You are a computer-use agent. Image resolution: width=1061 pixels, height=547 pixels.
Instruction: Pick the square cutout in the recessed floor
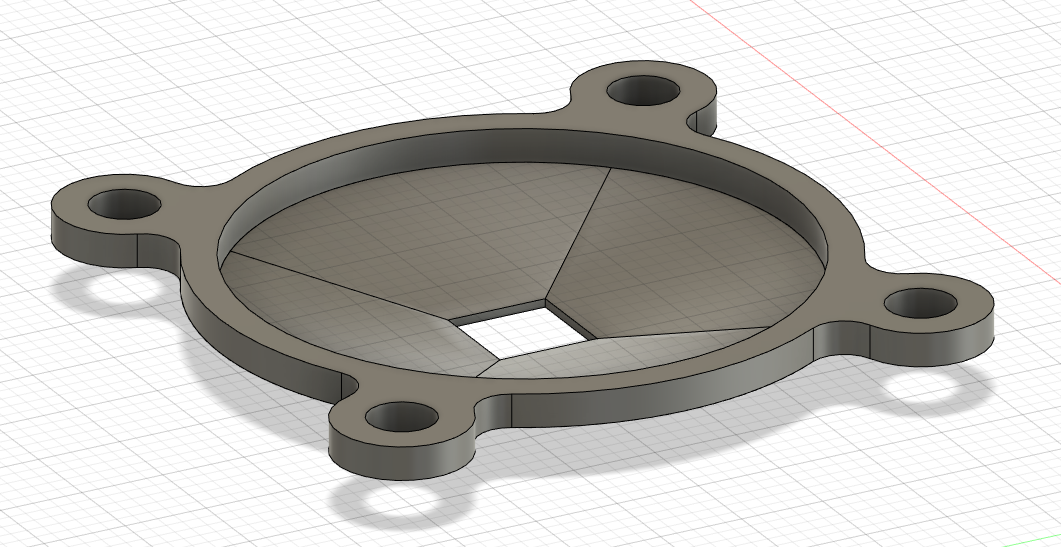520,330
